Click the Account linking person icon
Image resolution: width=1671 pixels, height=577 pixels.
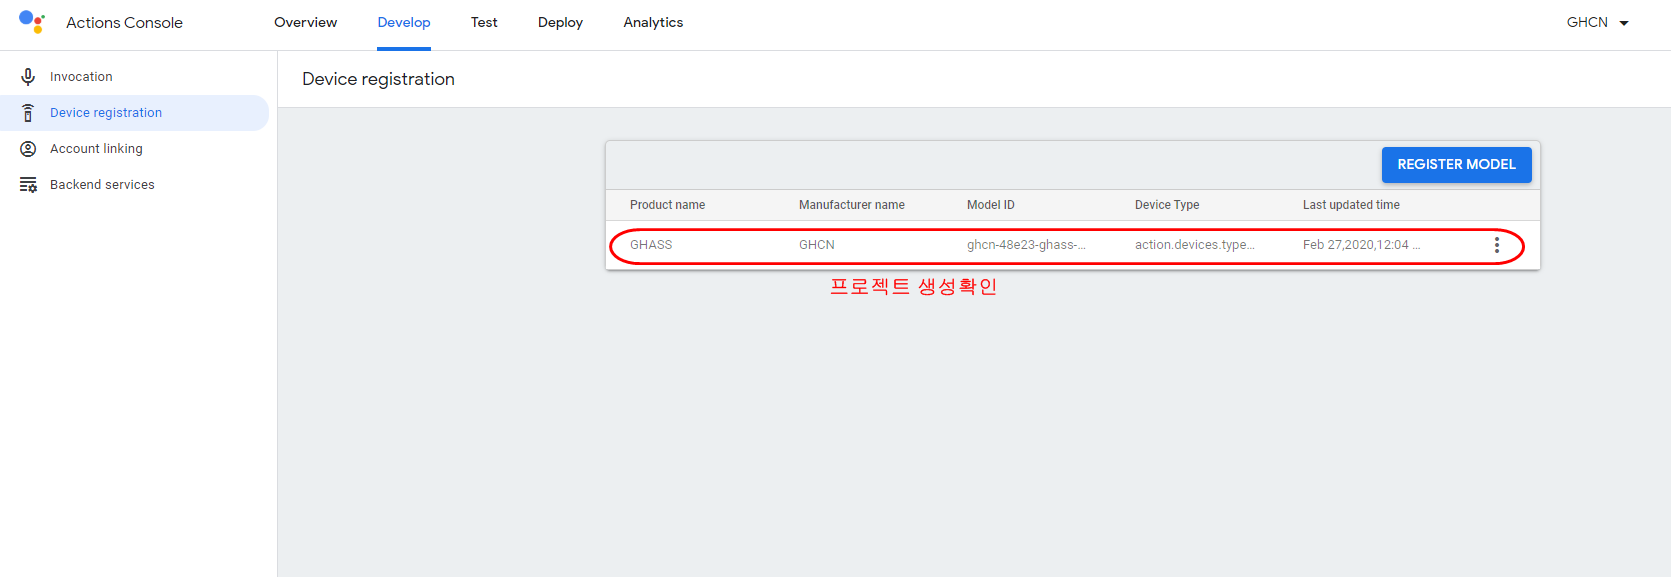click(28, 149)
